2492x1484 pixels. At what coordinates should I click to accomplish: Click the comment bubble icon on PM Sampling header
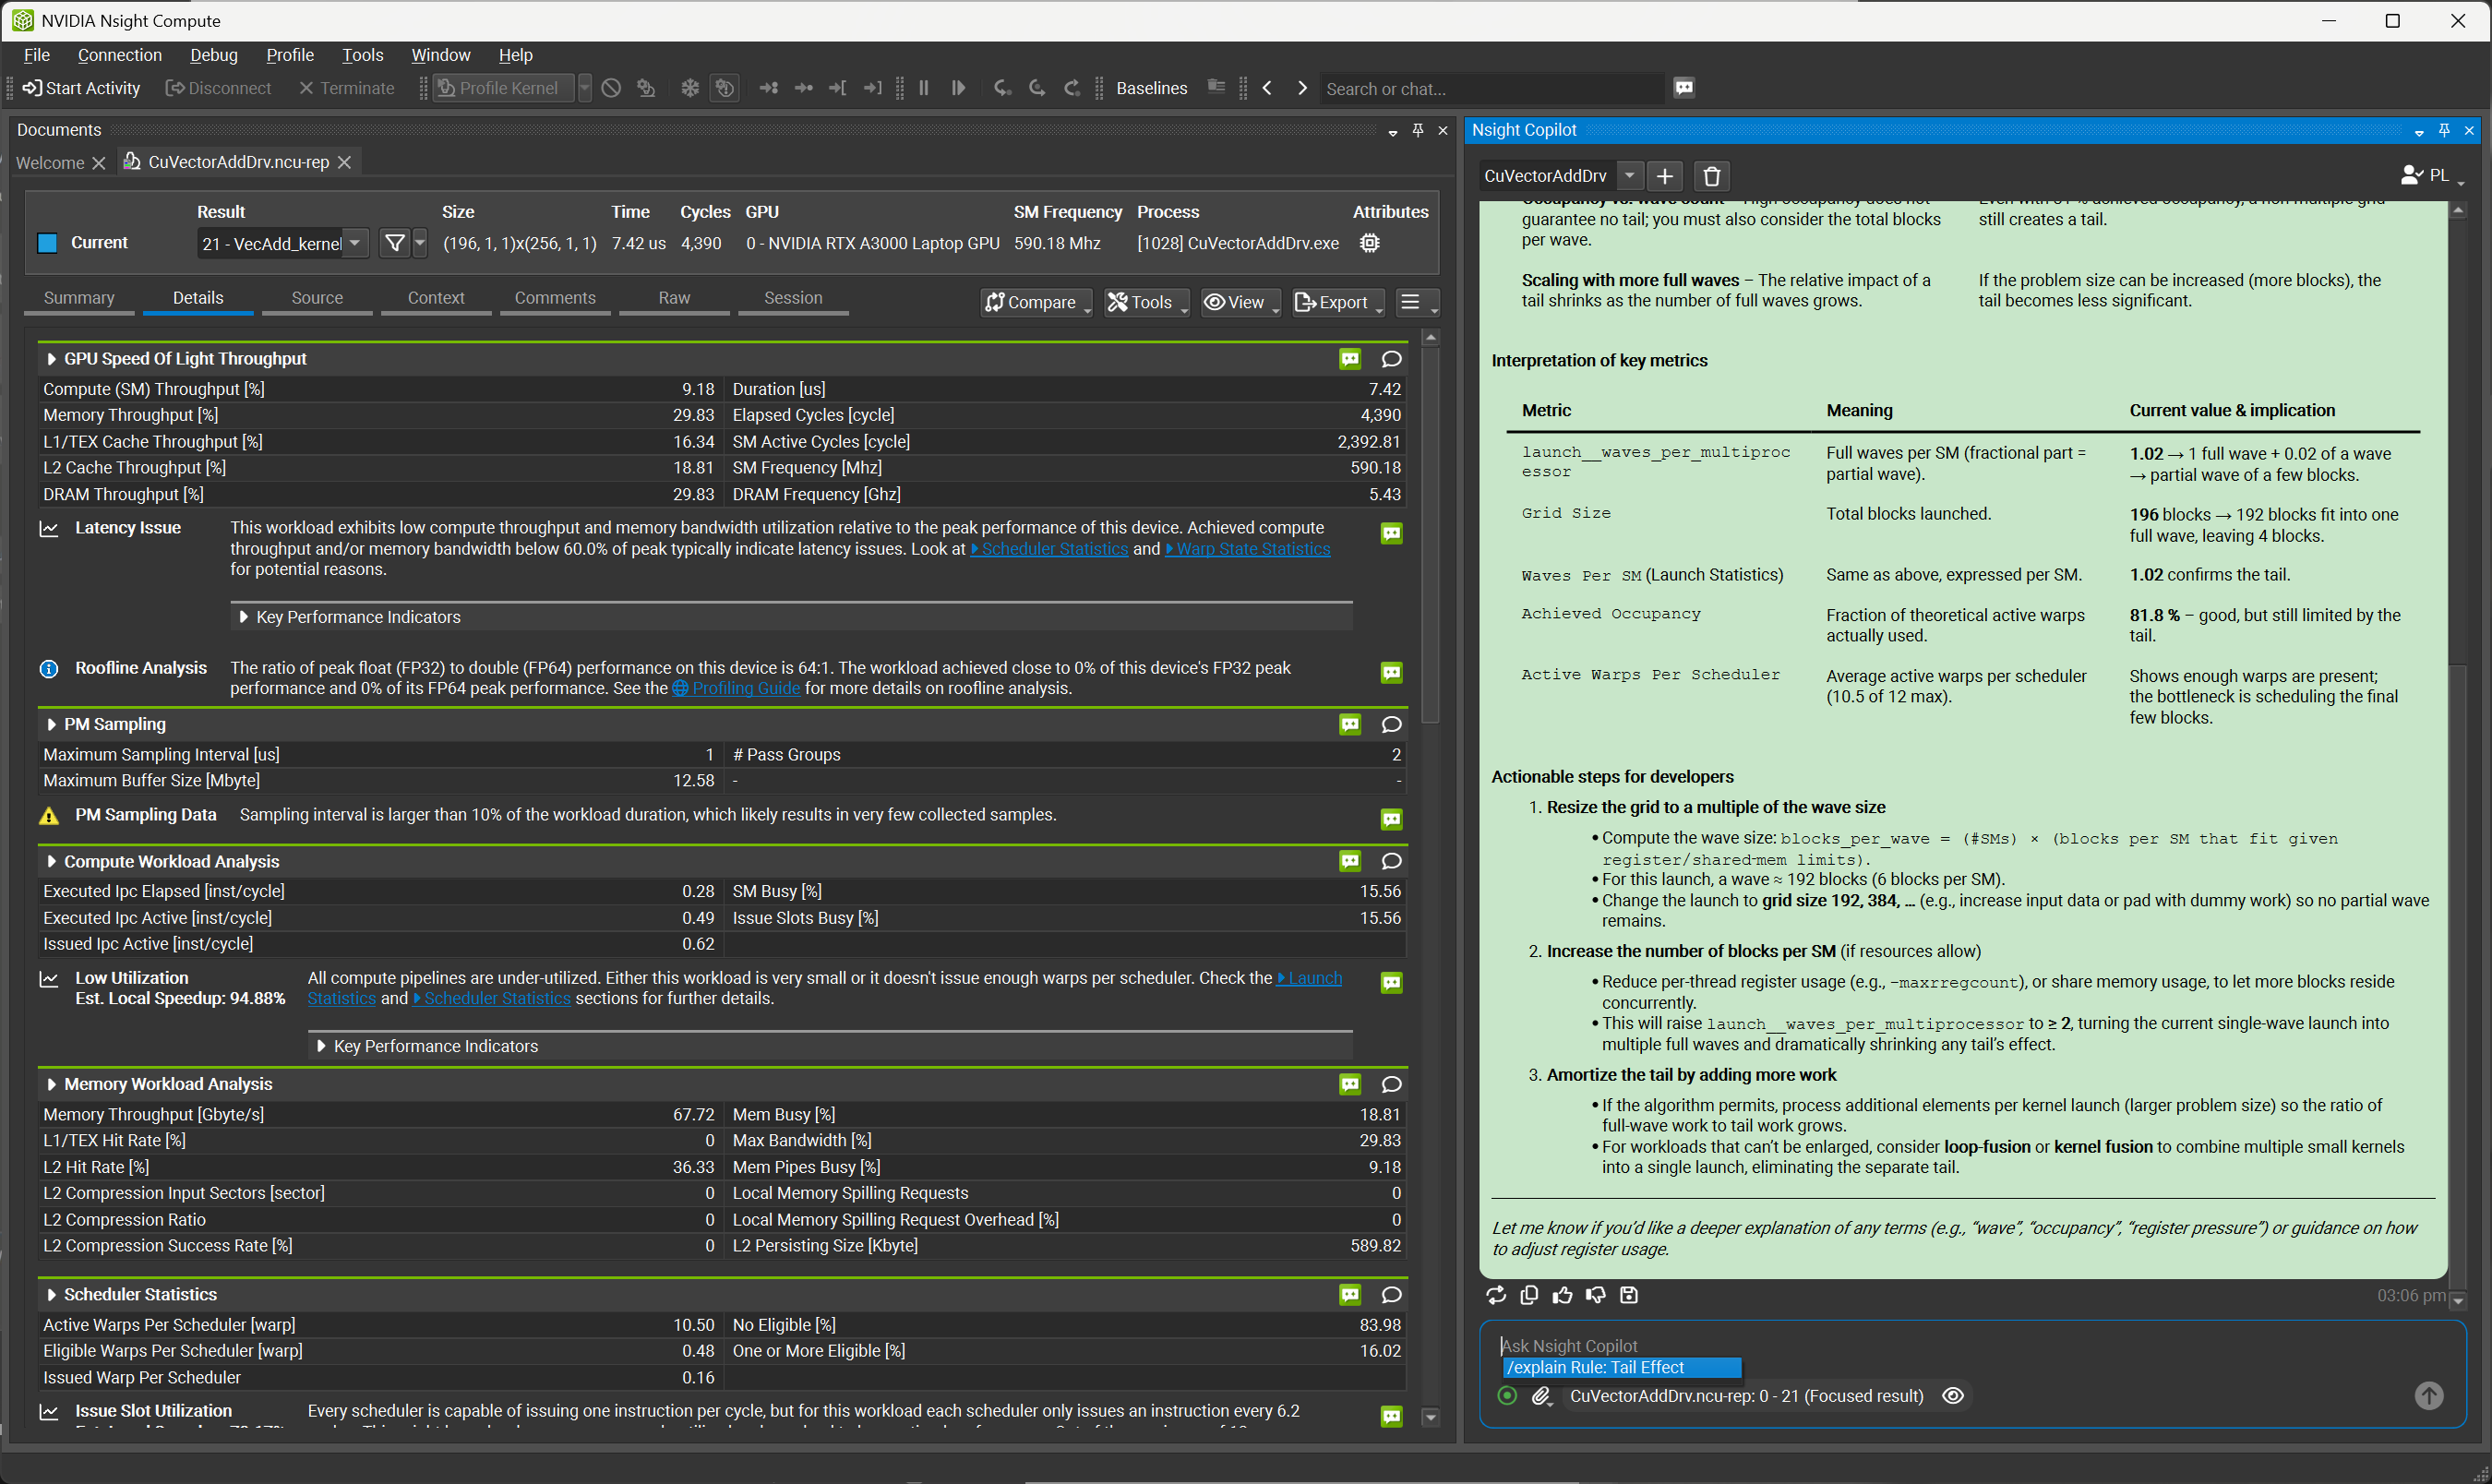coord(1391,725)
